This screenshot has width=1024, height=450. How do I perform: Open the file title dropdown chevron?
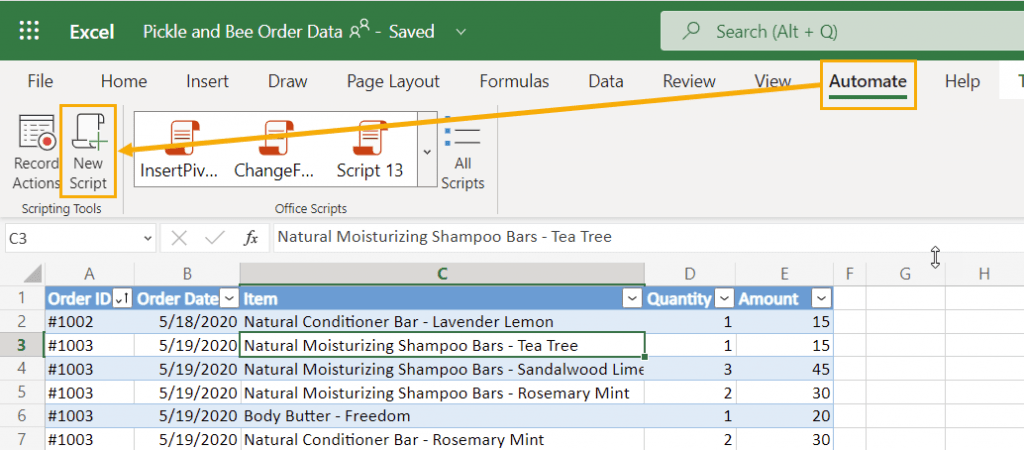[460, 31]
